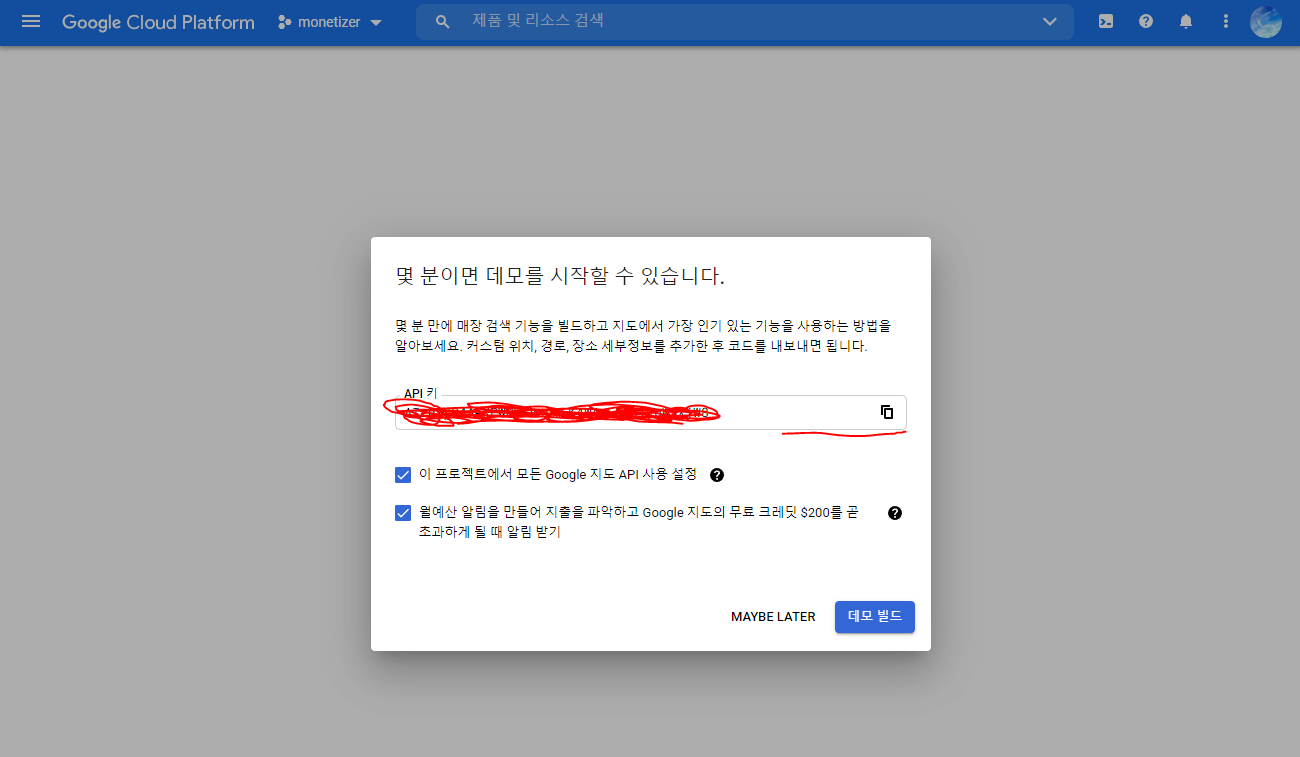
Task: Click the dialog title 몇 분이면 데모를 시작할 수 있습니다
Action: [559, 276]
